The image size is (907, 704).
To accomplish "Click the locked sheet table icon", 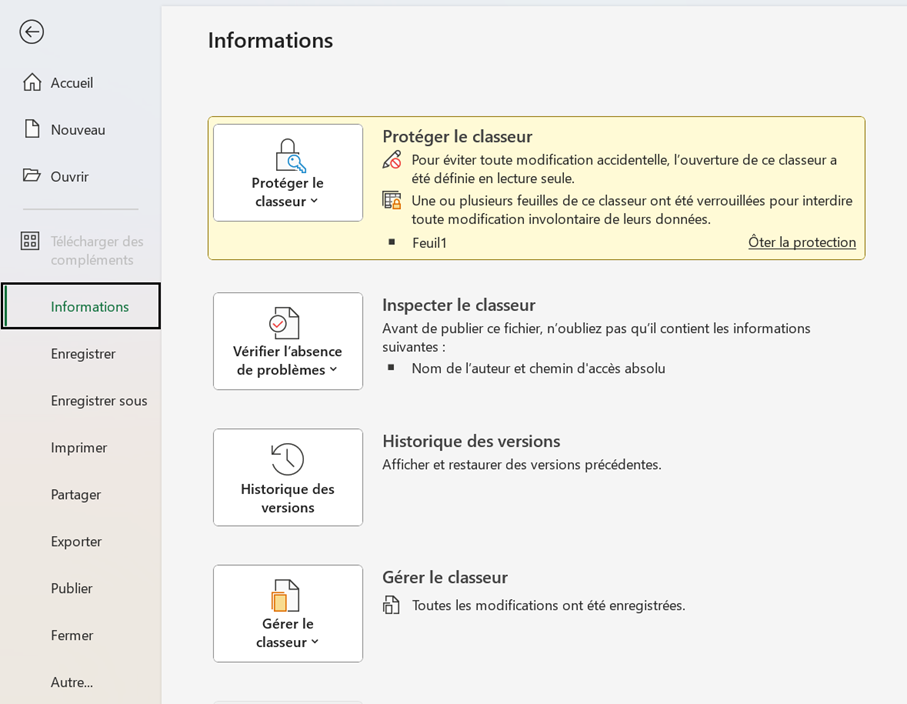I will point(392,201).
